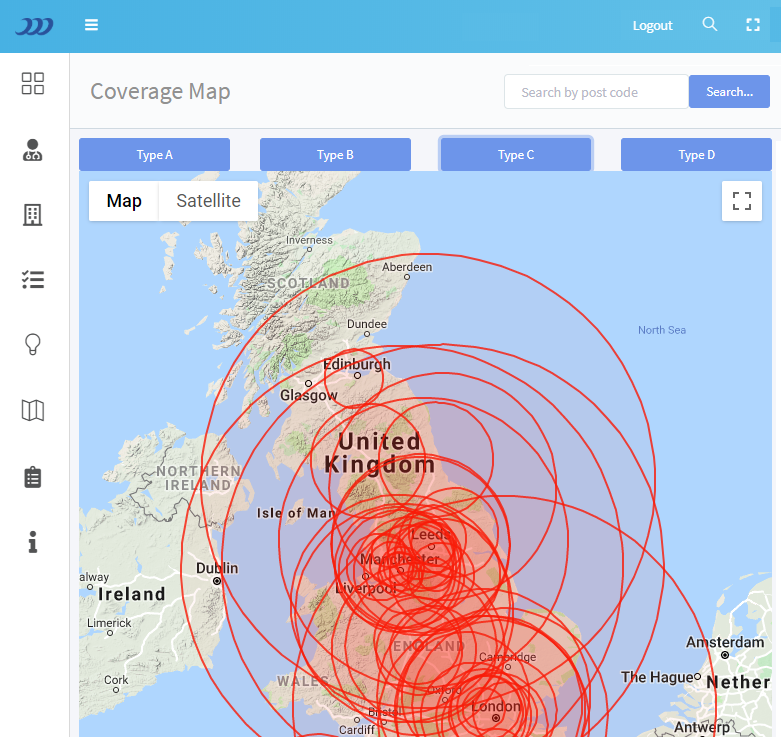Image resolution: width=781 pixels, height=737 pixels.
Task: Show Type B coverage
Action: pyautogui.click(x=335, y=155)
